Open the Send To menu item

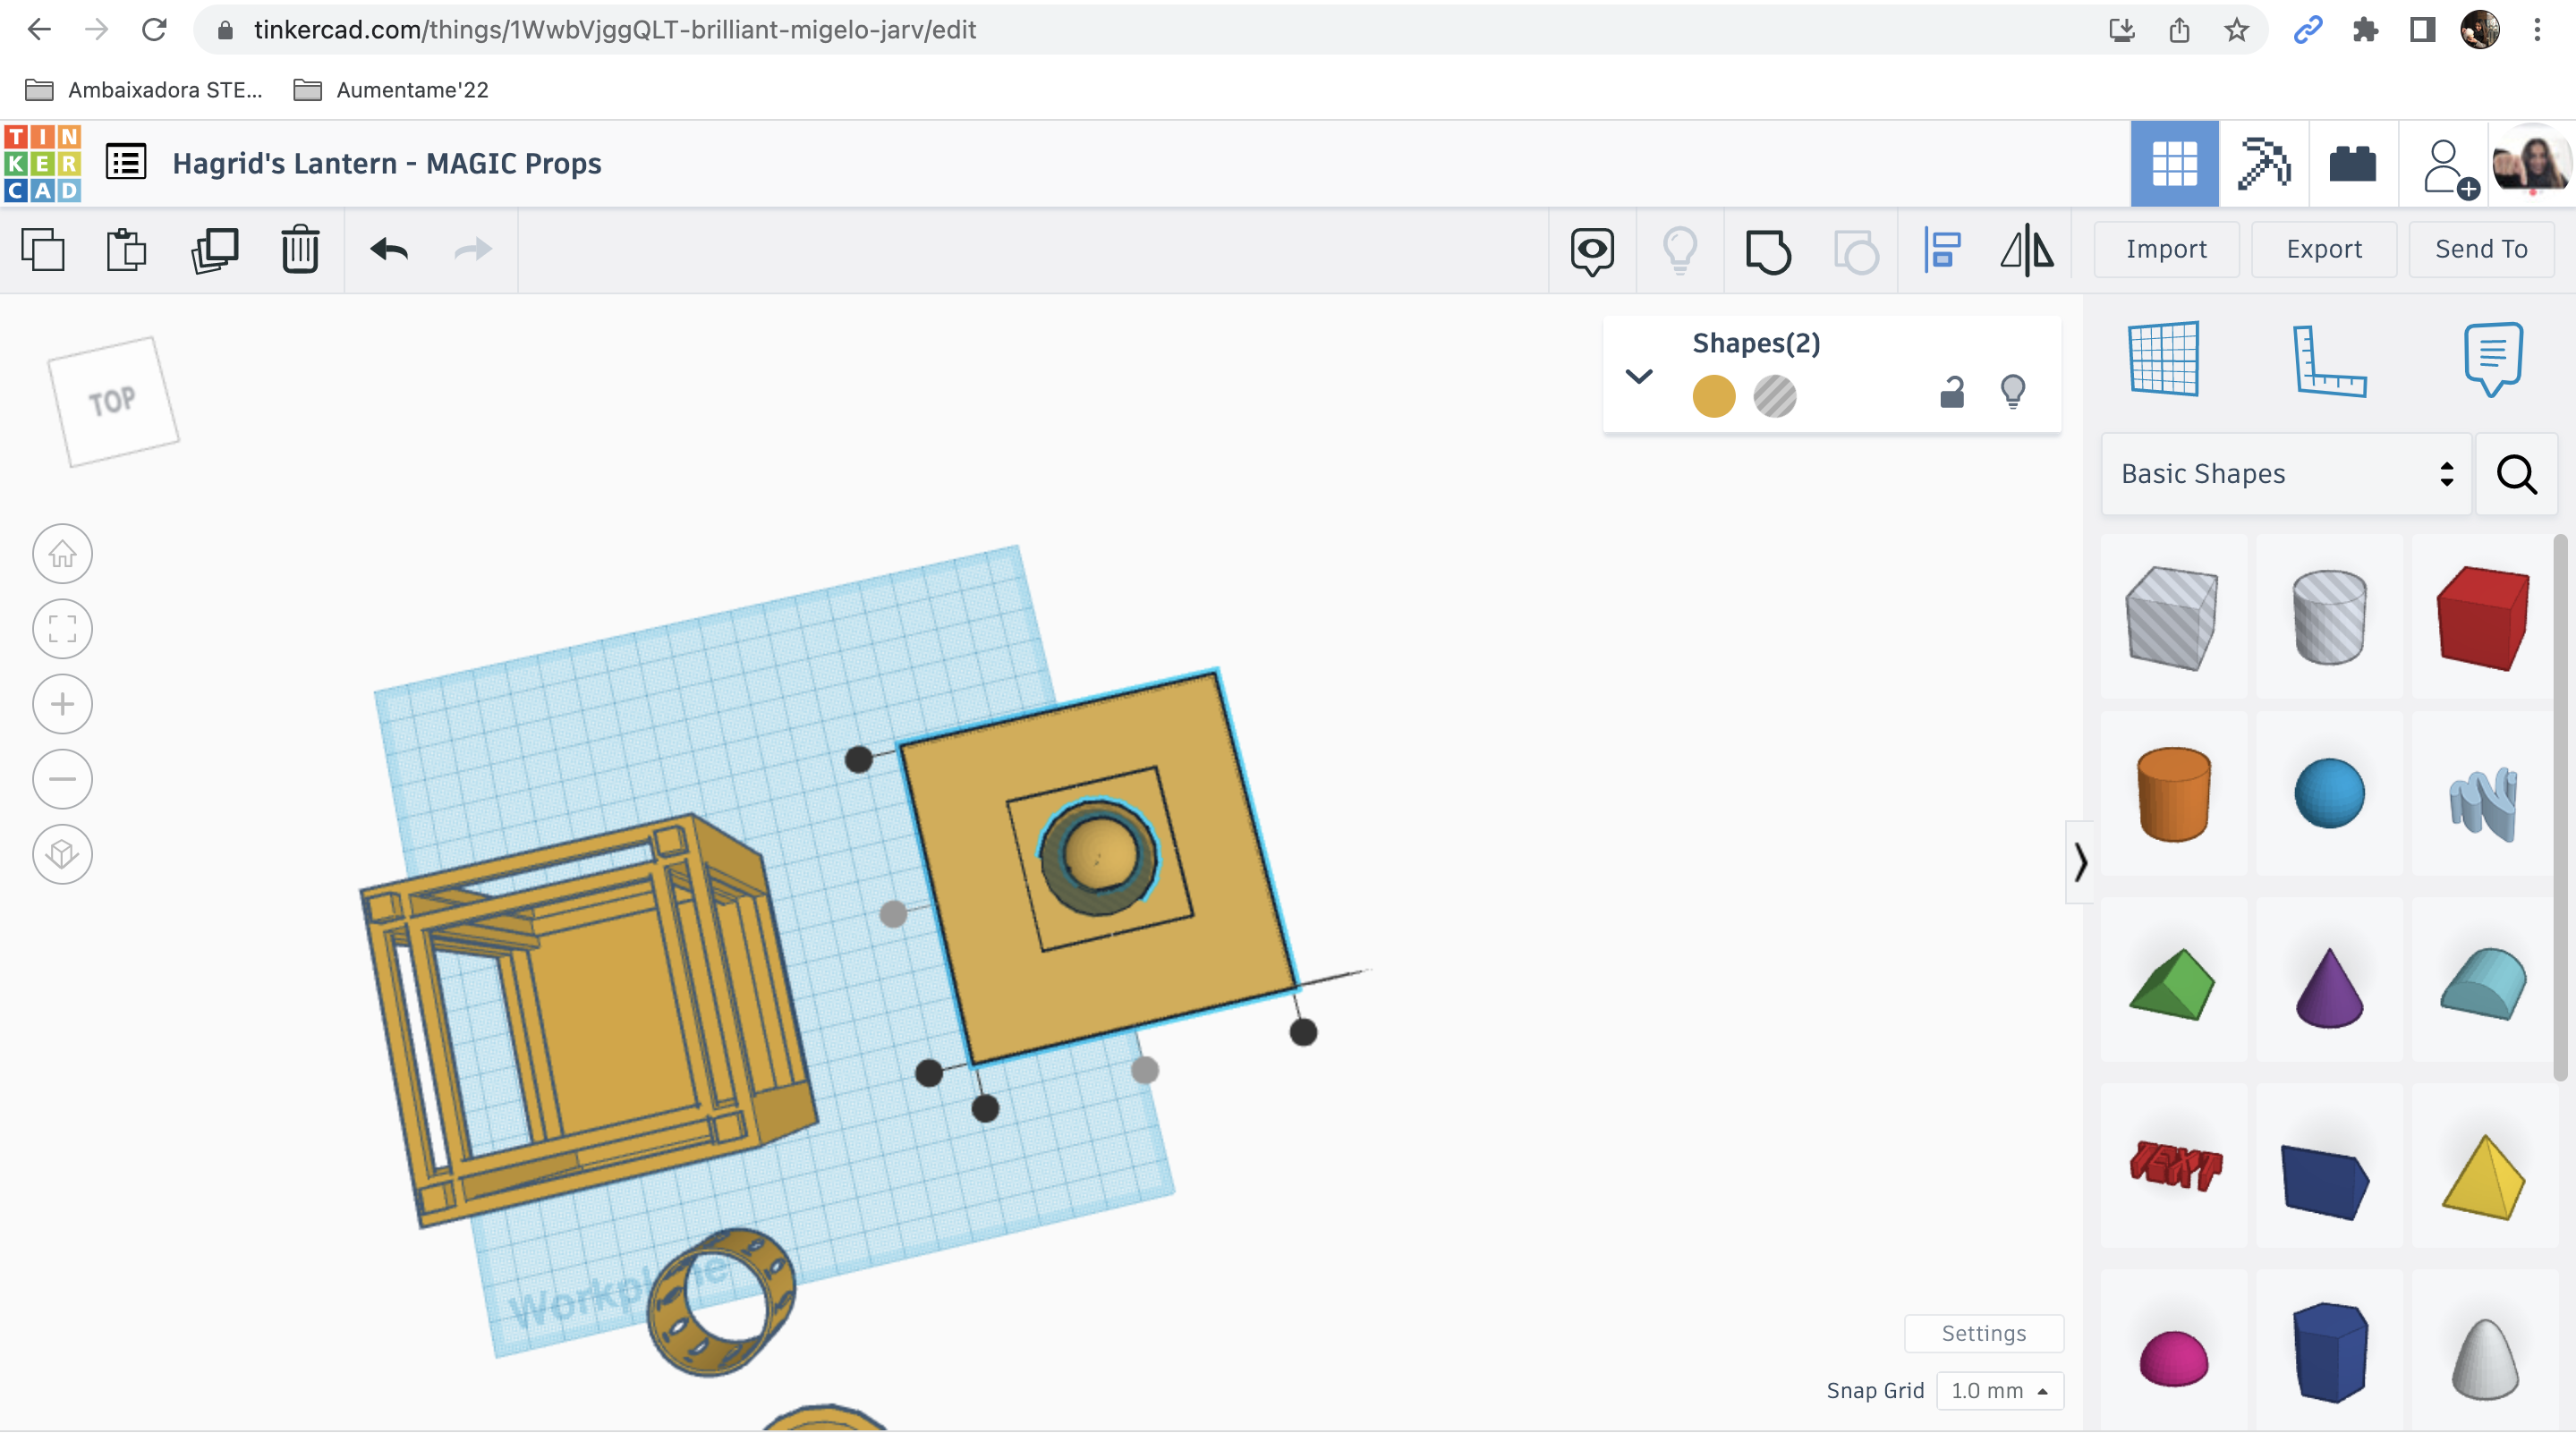2479,249
